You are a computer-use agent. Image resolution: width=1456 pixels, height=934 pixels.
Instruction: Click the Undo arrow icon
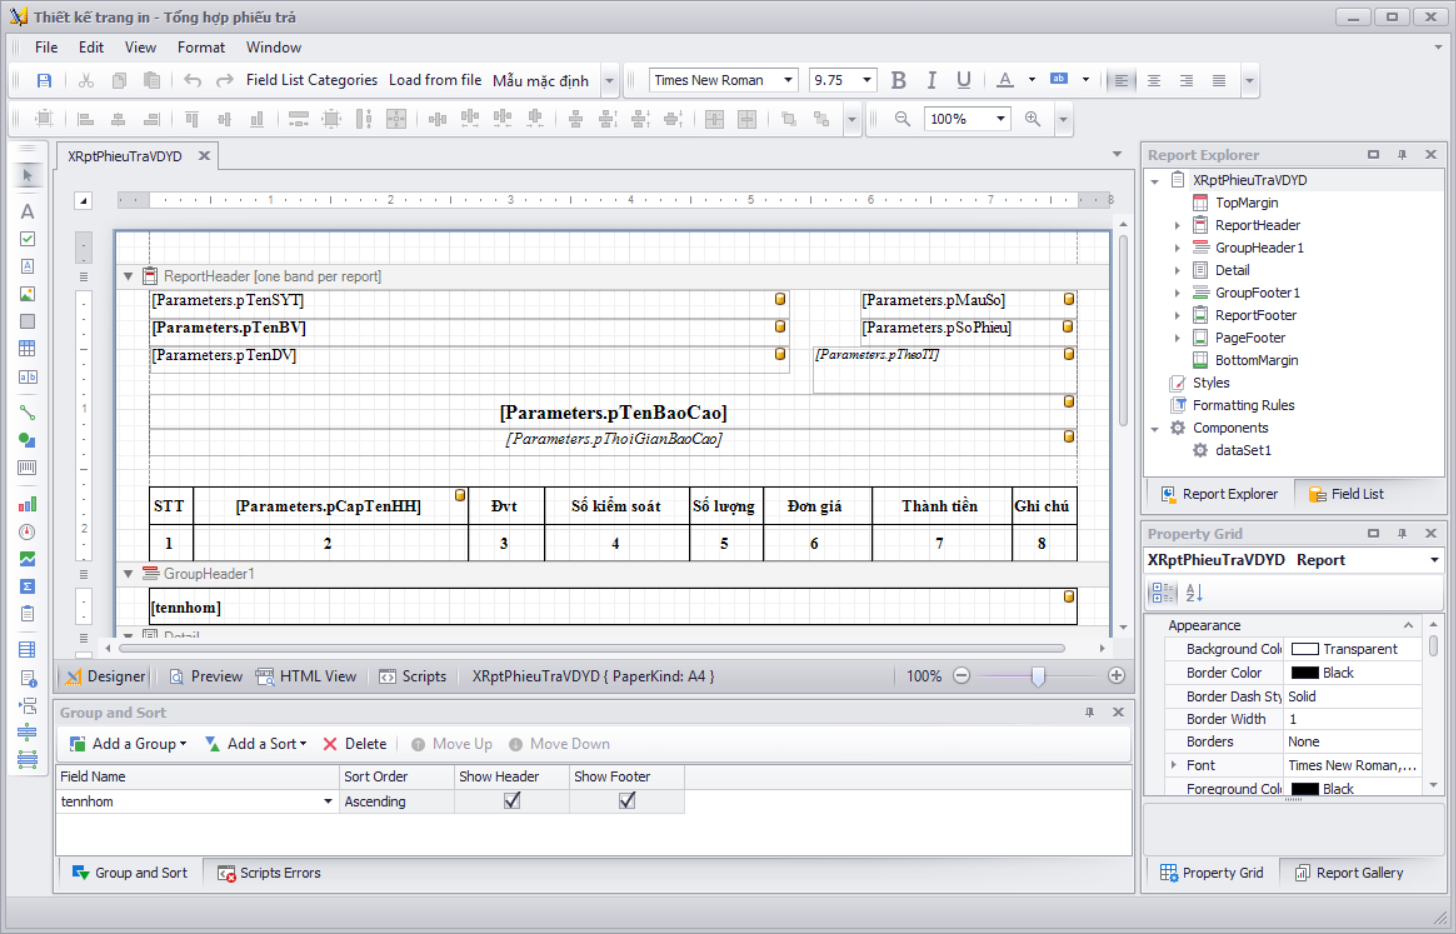point(193,80)
